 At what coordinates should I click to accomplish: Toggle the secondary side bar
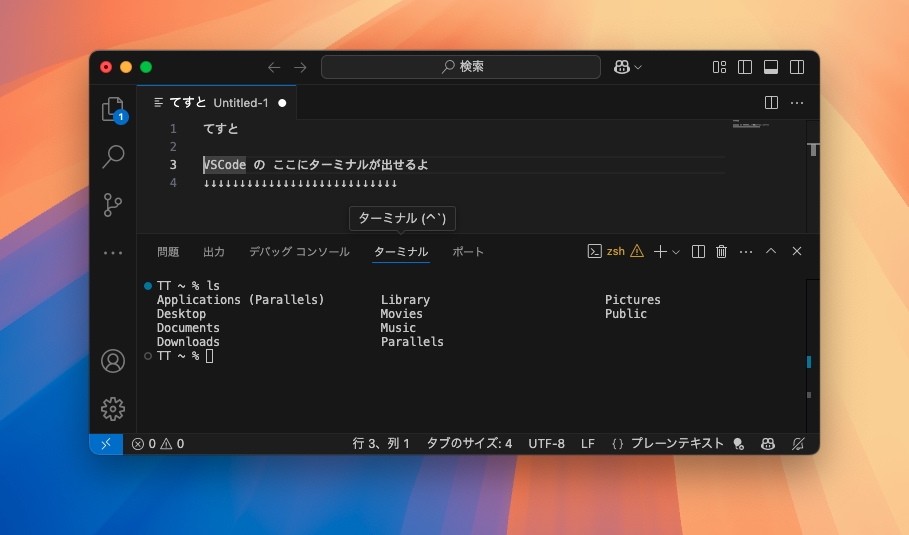797,67
